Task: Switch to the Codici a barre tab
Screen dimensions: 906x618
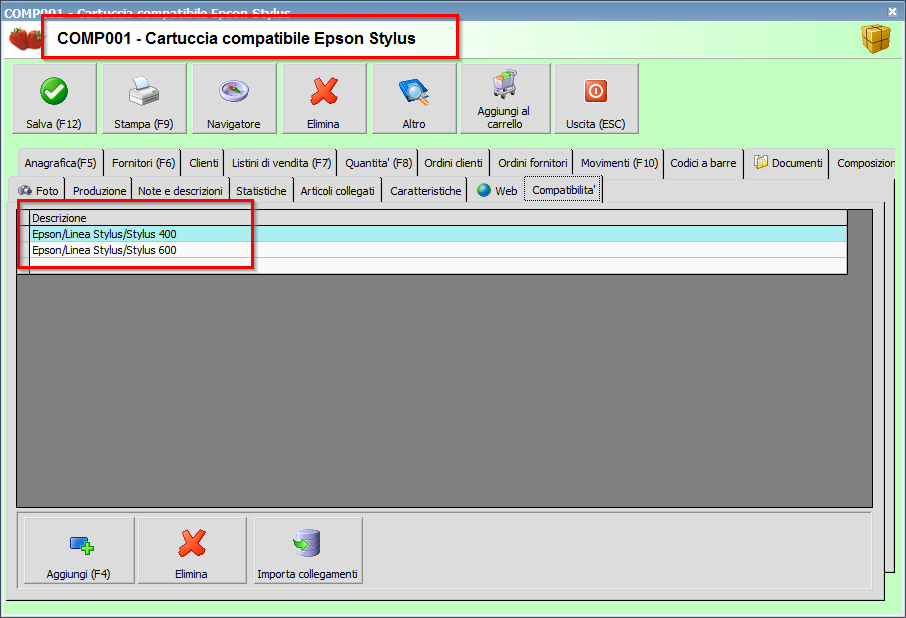Action: 703,163
